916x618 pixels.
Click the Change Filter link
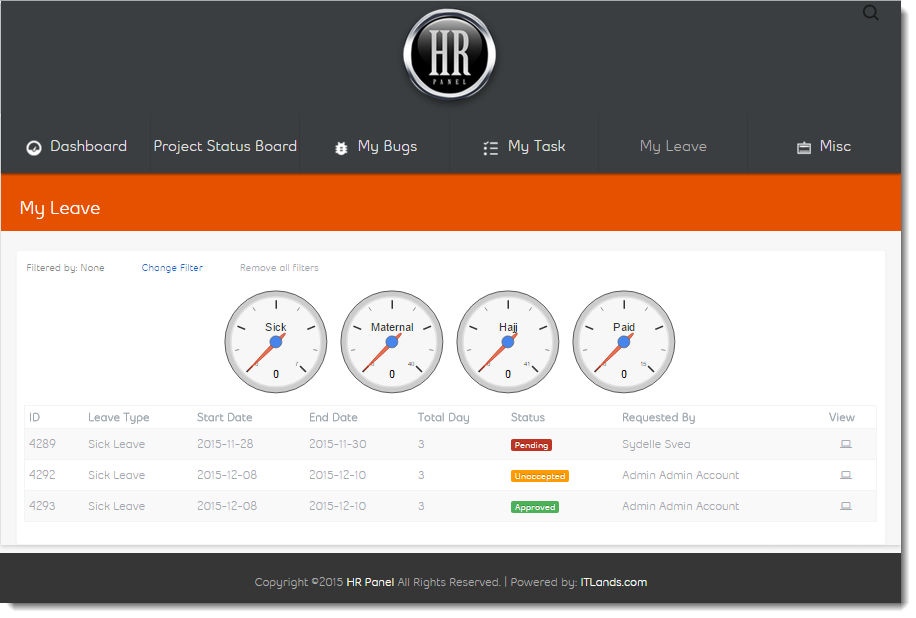pos(172,268)
